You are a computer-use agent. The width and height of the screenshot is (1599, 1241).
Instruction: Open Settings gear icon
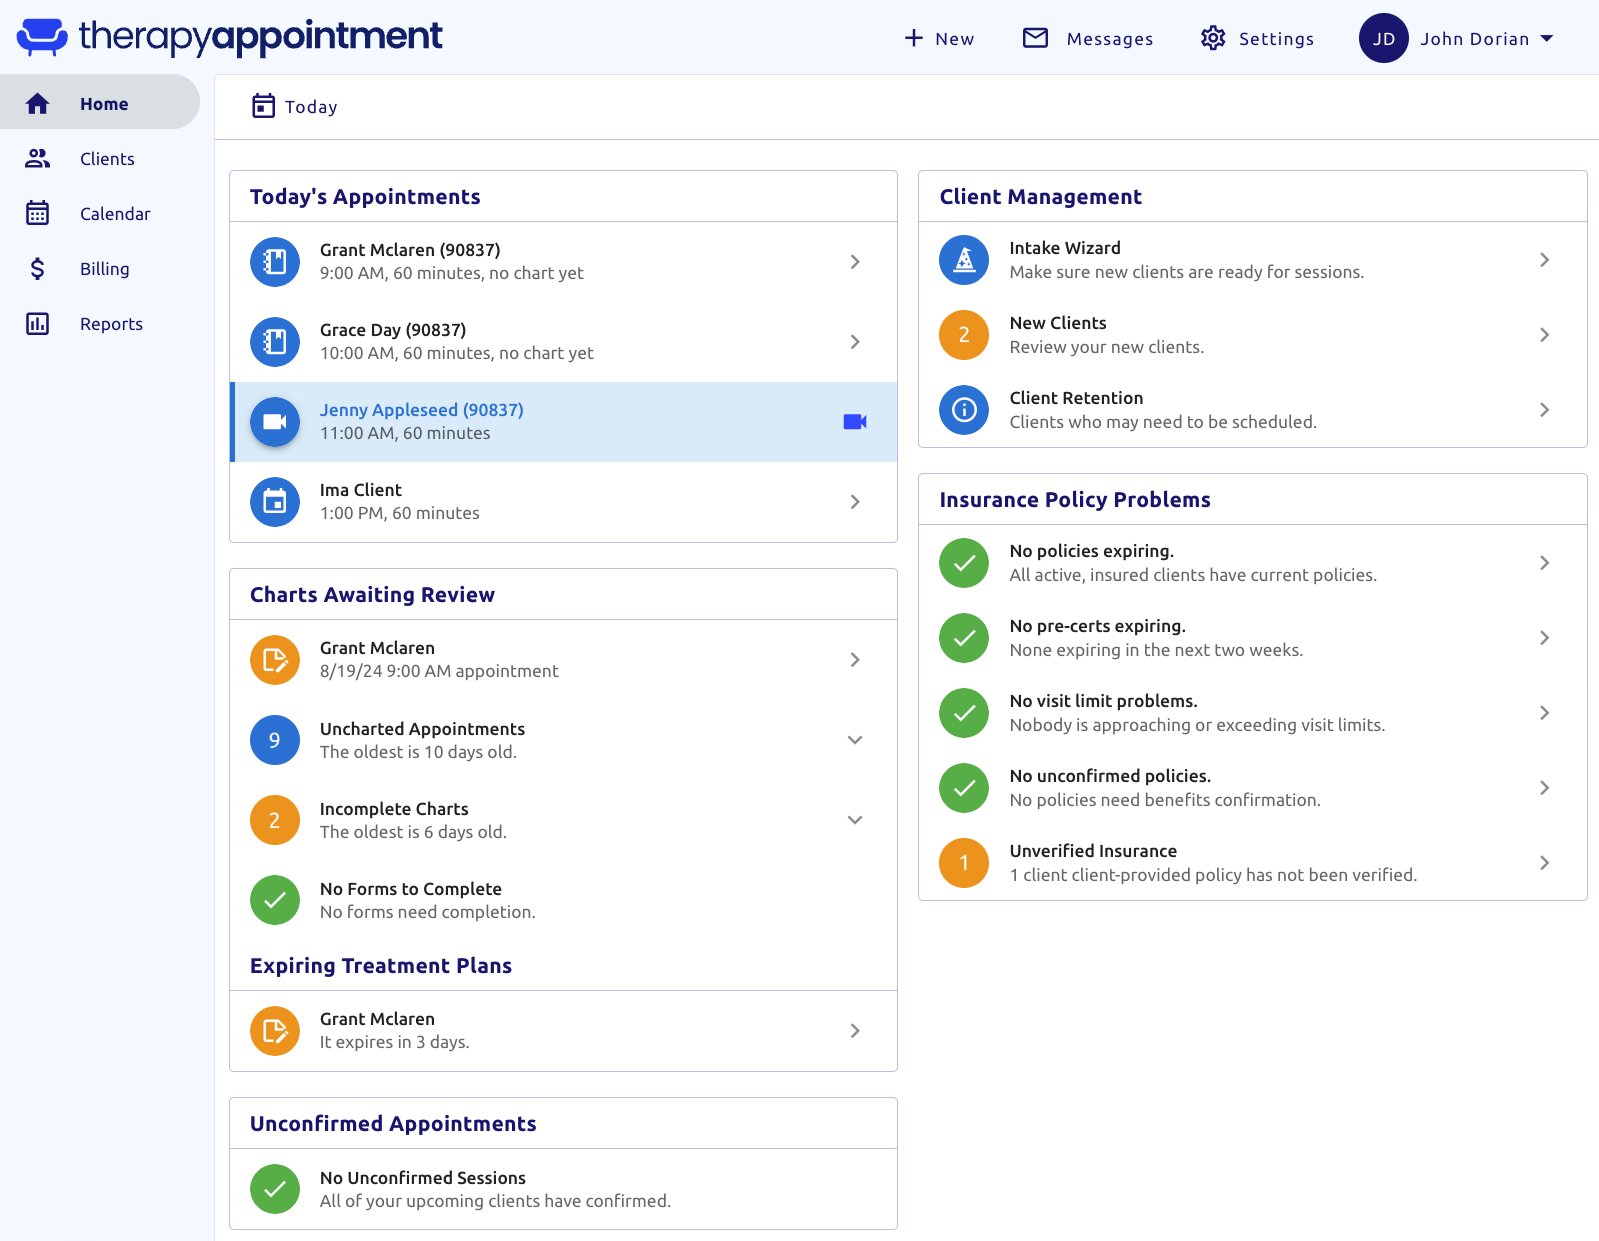click(x=1212, y=38)
